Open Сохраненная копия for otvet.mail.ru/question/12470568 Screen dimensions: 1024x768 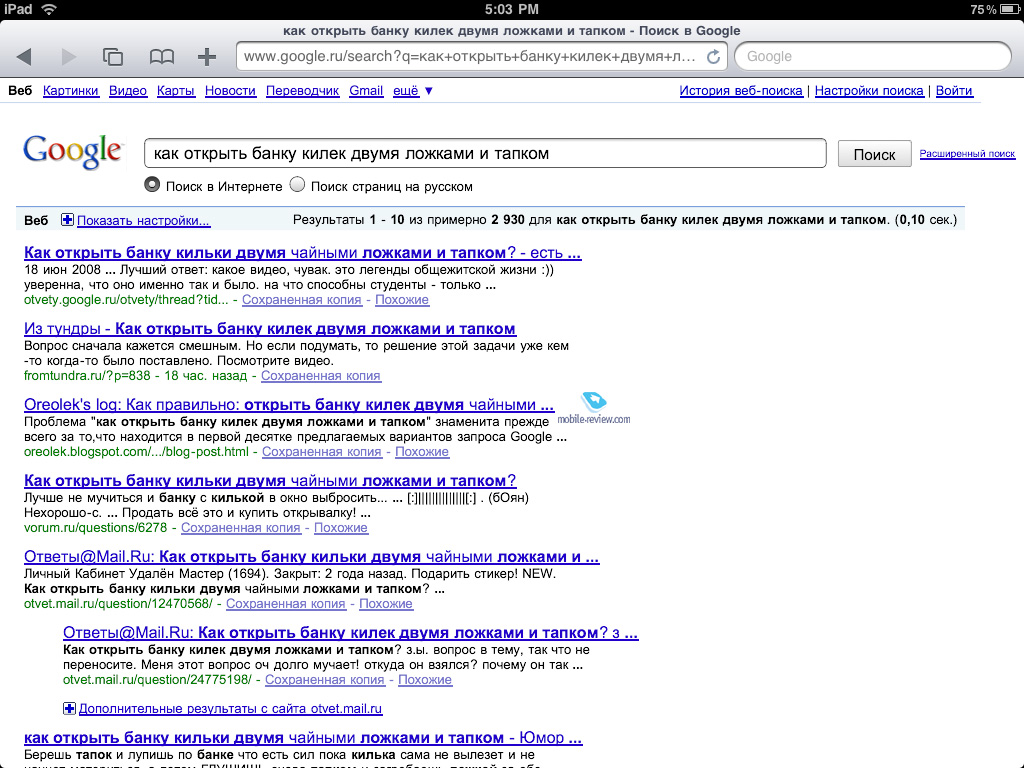click(x=285, y=603)
